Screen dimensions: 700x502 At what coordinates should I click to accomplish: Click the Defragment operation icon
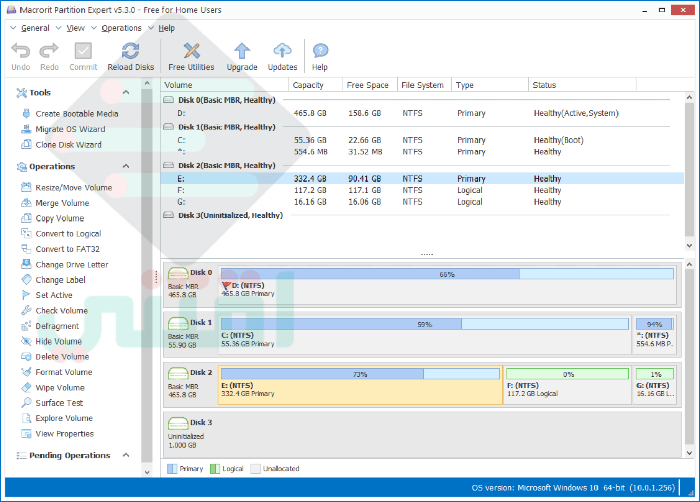26,326
